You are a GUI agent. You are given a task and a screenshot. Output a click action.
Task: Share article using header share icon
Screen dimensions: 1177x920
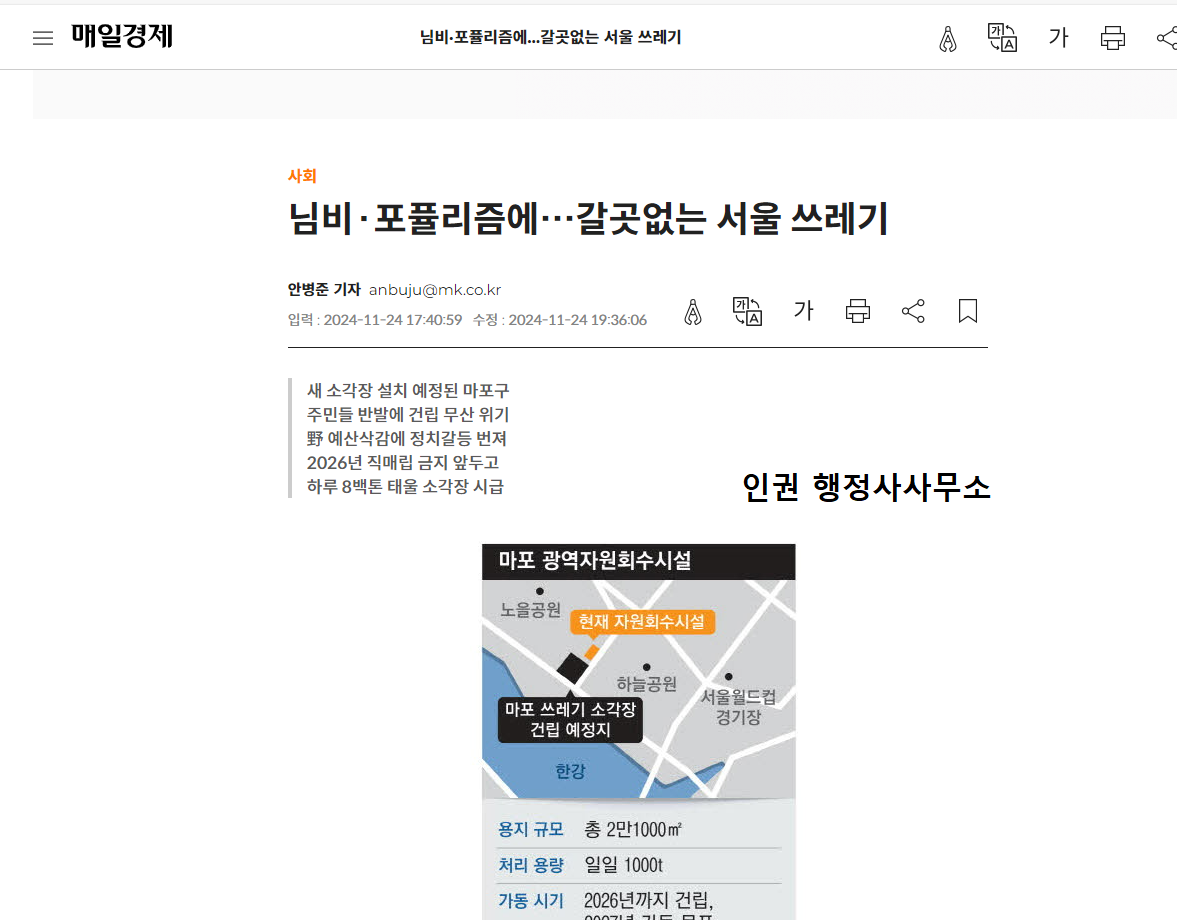click(1166, 38)
